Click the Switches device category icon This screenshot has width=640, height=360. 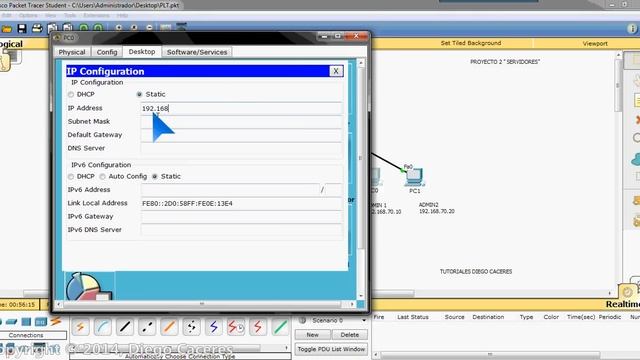click(11, 322)
